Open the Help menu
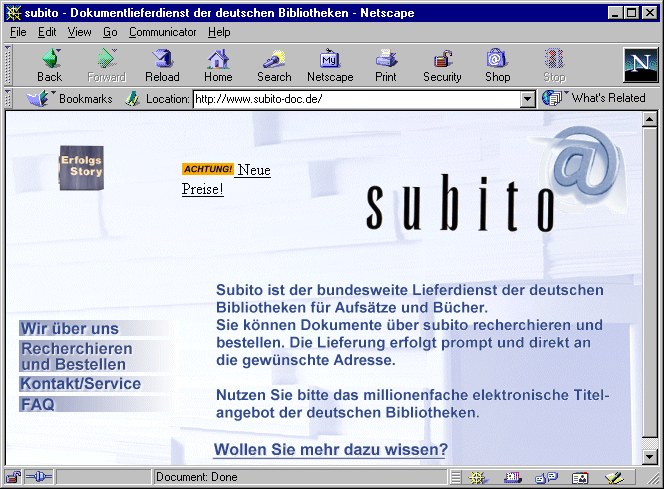 coord(219,32)
